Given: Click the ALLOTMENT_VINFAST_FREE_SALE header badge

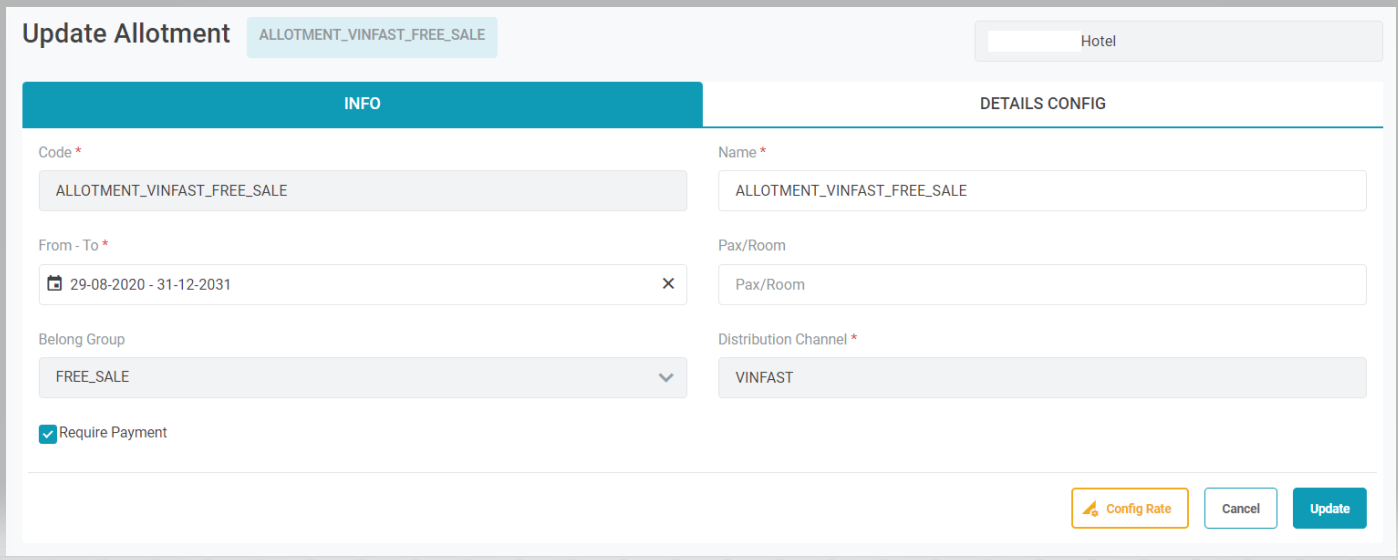Looking at the screenshot, I should pyautogui.click(x=372, y=35).
